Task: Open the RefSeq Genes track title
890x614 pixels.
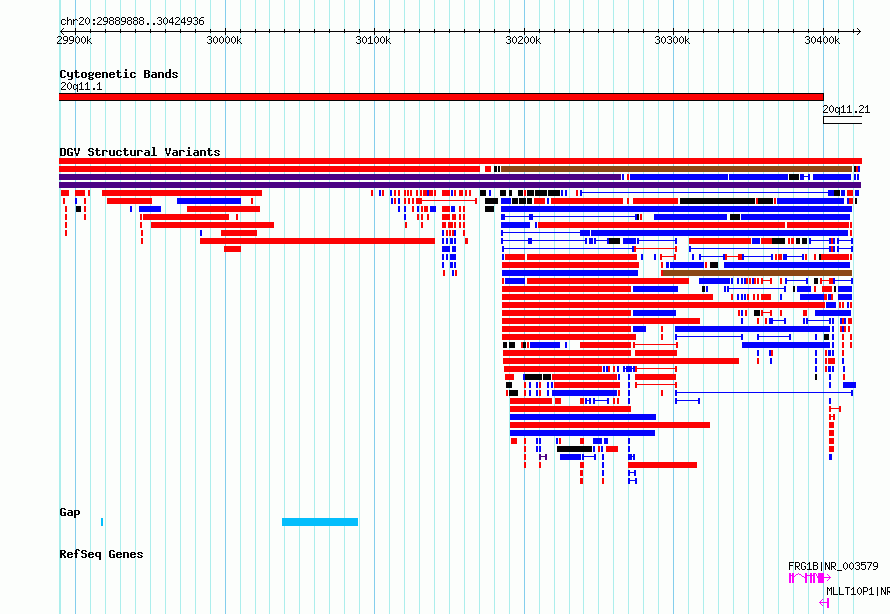Action: click(x=101, y=554)
